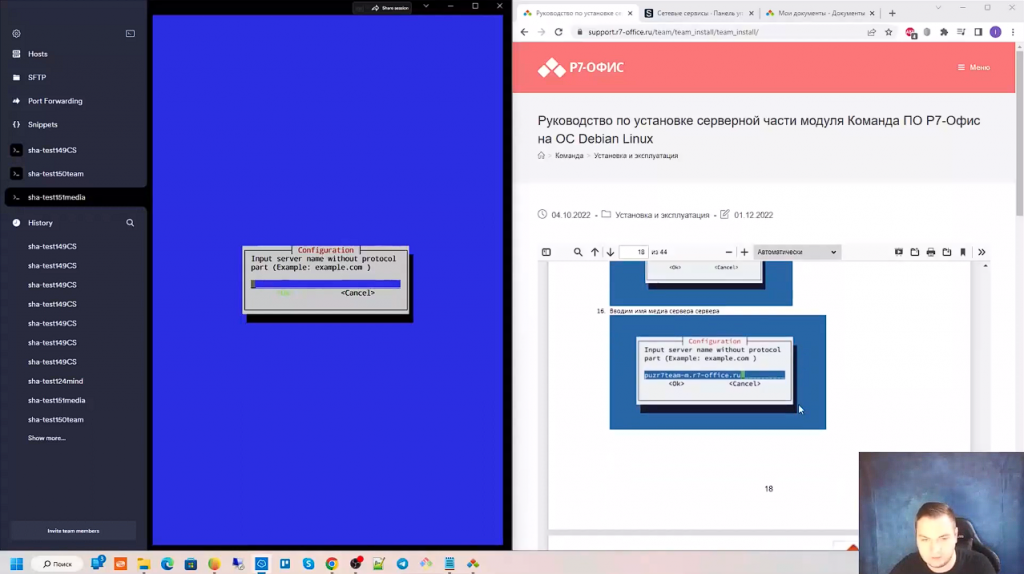1024x574 pixels.
Task: Click the Р7-Офис logo
Action: [581, 67]
